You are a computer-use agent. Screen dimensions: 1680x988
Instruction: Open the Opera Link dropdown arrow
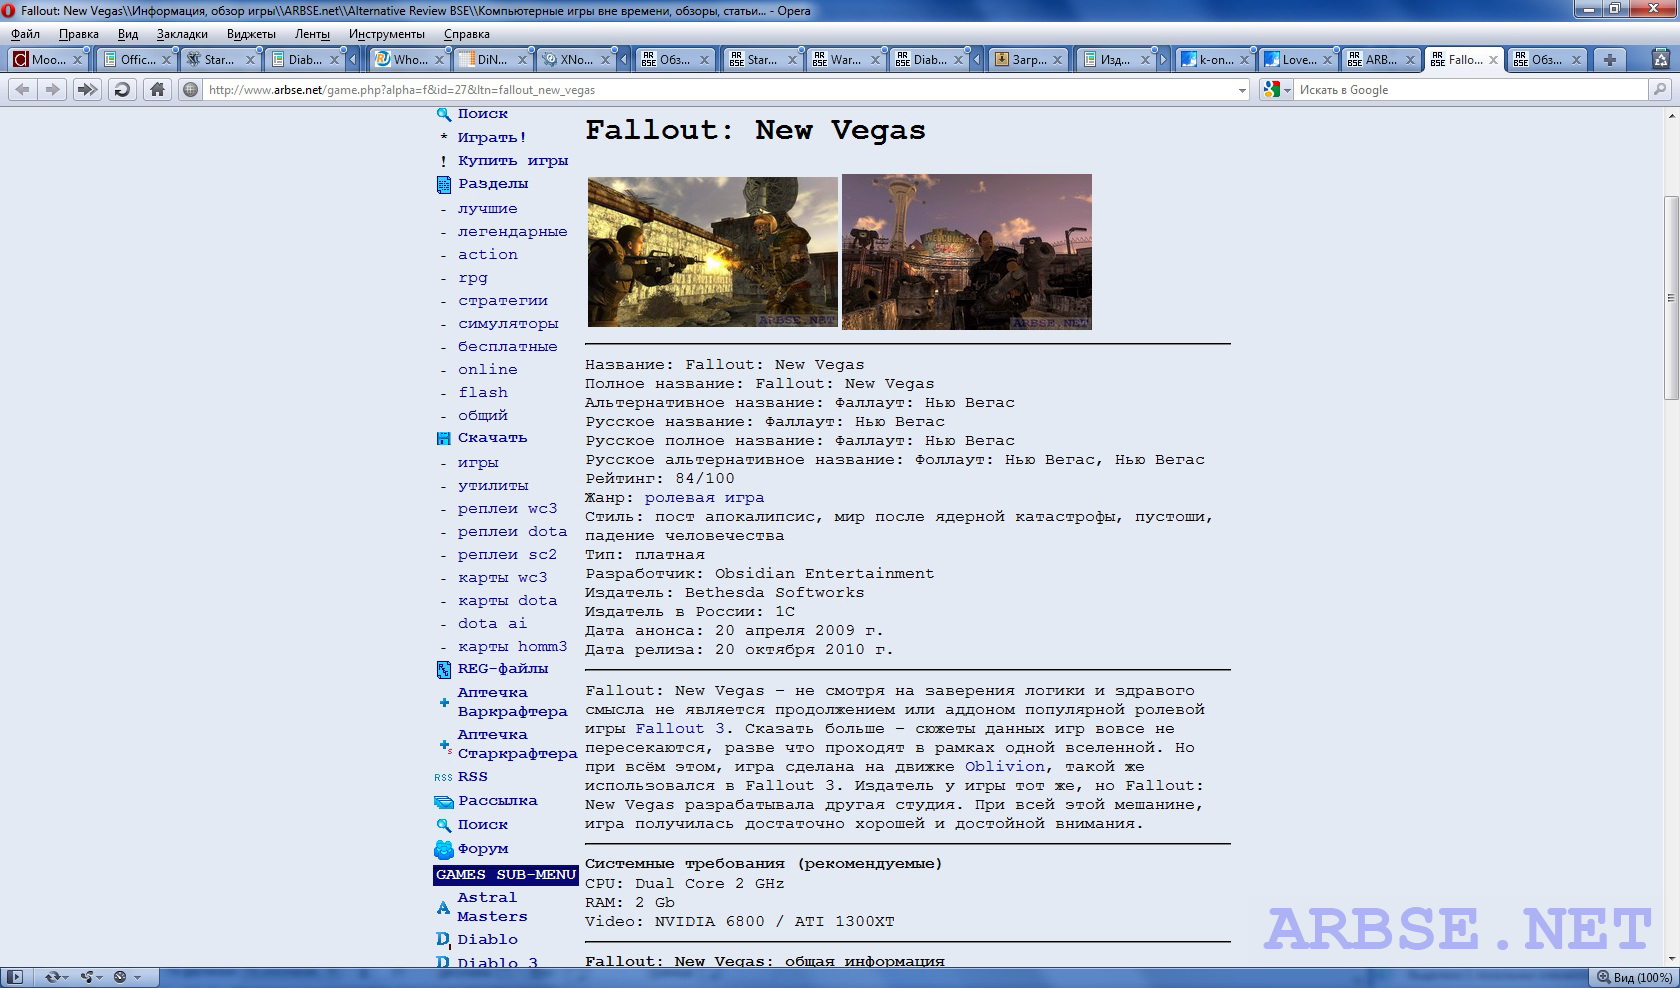[x=66, y=977]
